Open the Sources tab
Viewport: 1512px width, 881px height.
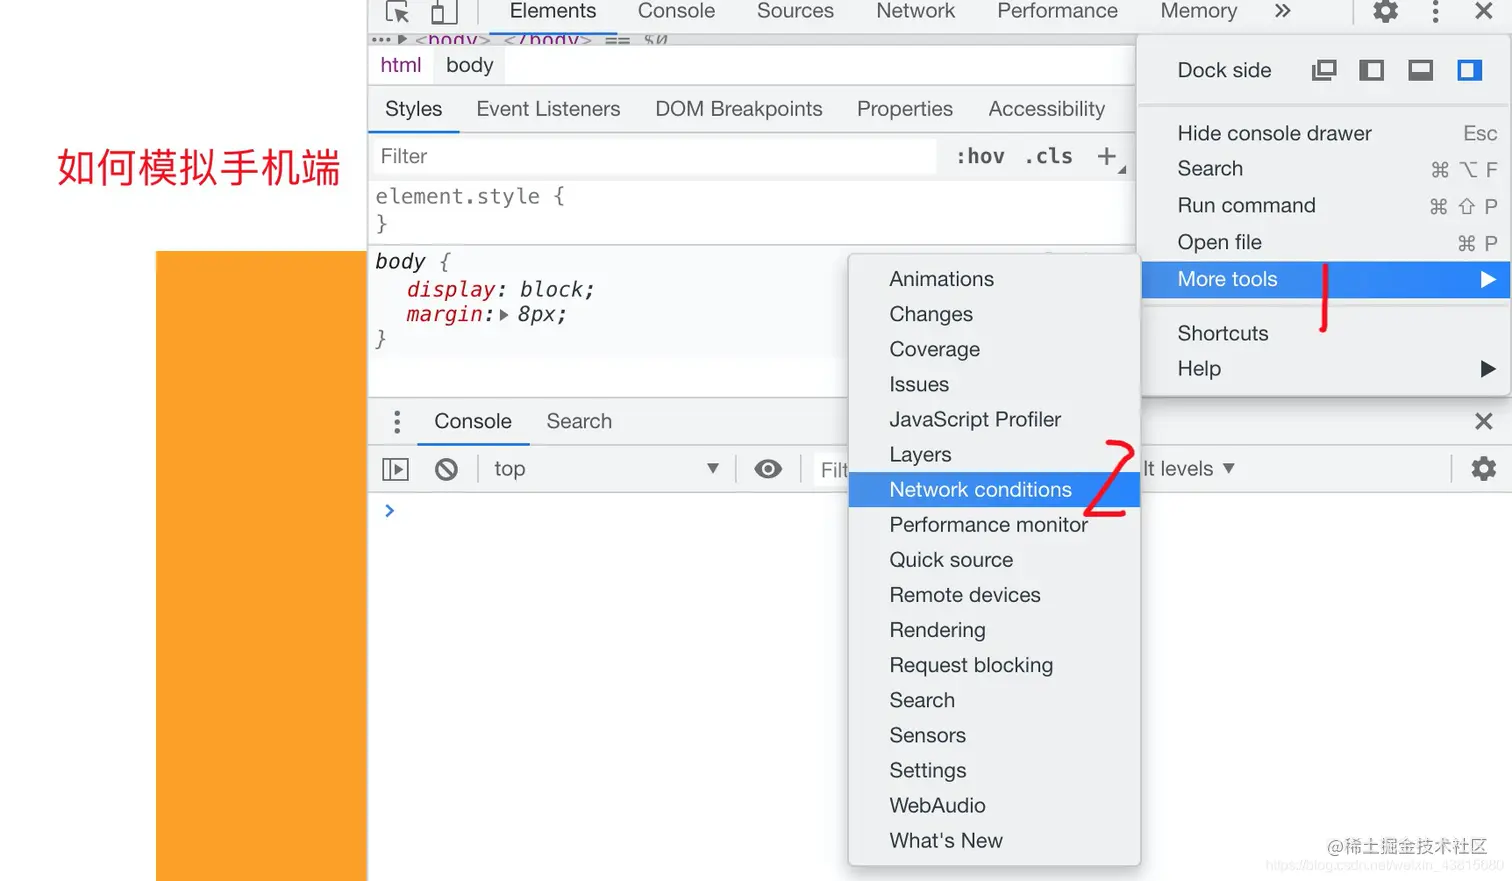point(795,11)
